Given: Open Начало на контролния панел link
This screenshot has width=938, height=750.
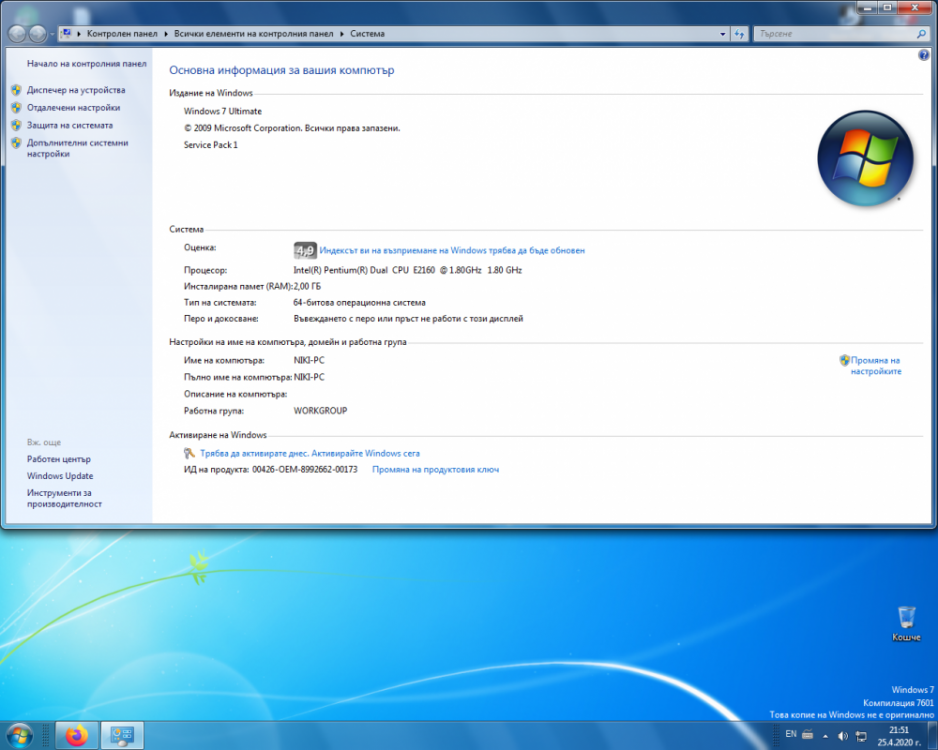Looking at the screenshot, I should 87,63.
